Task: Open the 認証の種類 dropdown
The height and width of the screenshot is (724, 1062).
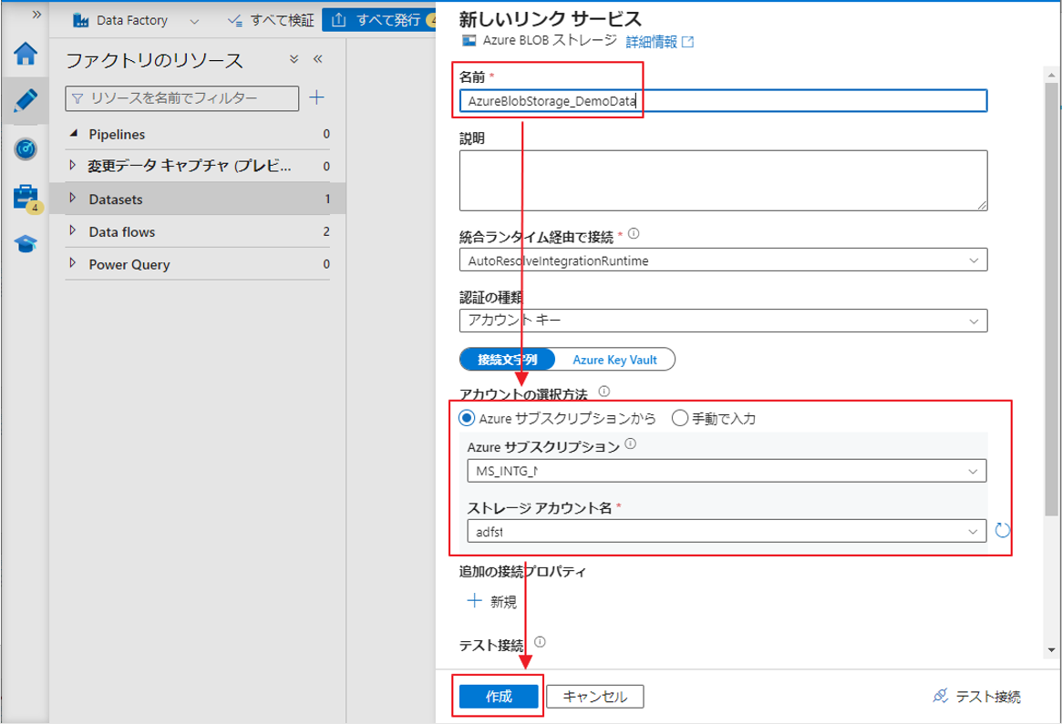Action: click(723, 321)
